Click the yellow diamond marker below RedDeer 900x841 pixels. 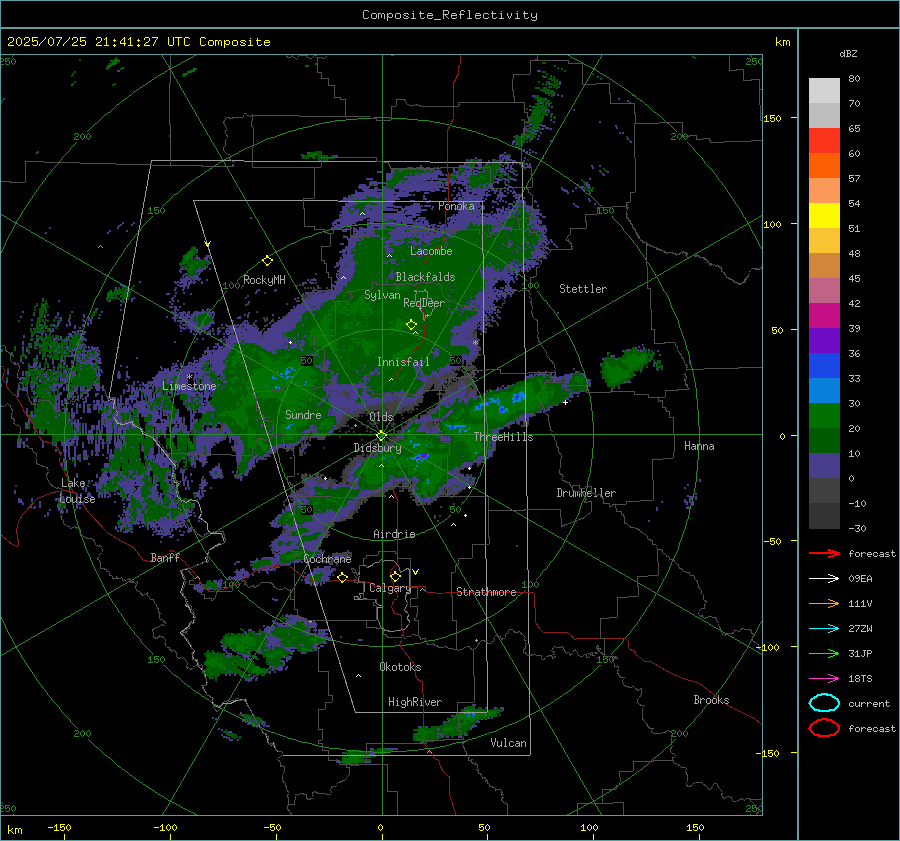click(x=411, y=325)
